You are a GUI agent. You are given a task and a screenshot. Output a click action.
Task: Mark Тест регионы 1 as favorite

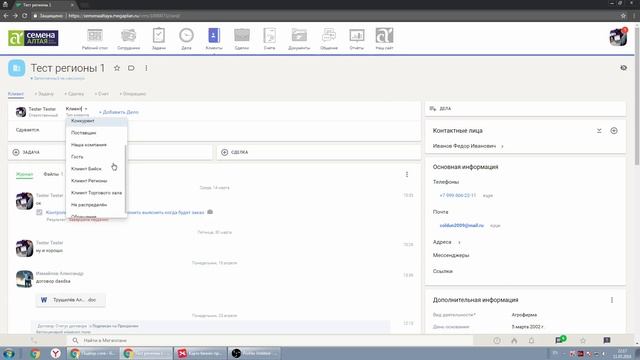(117, 68)
